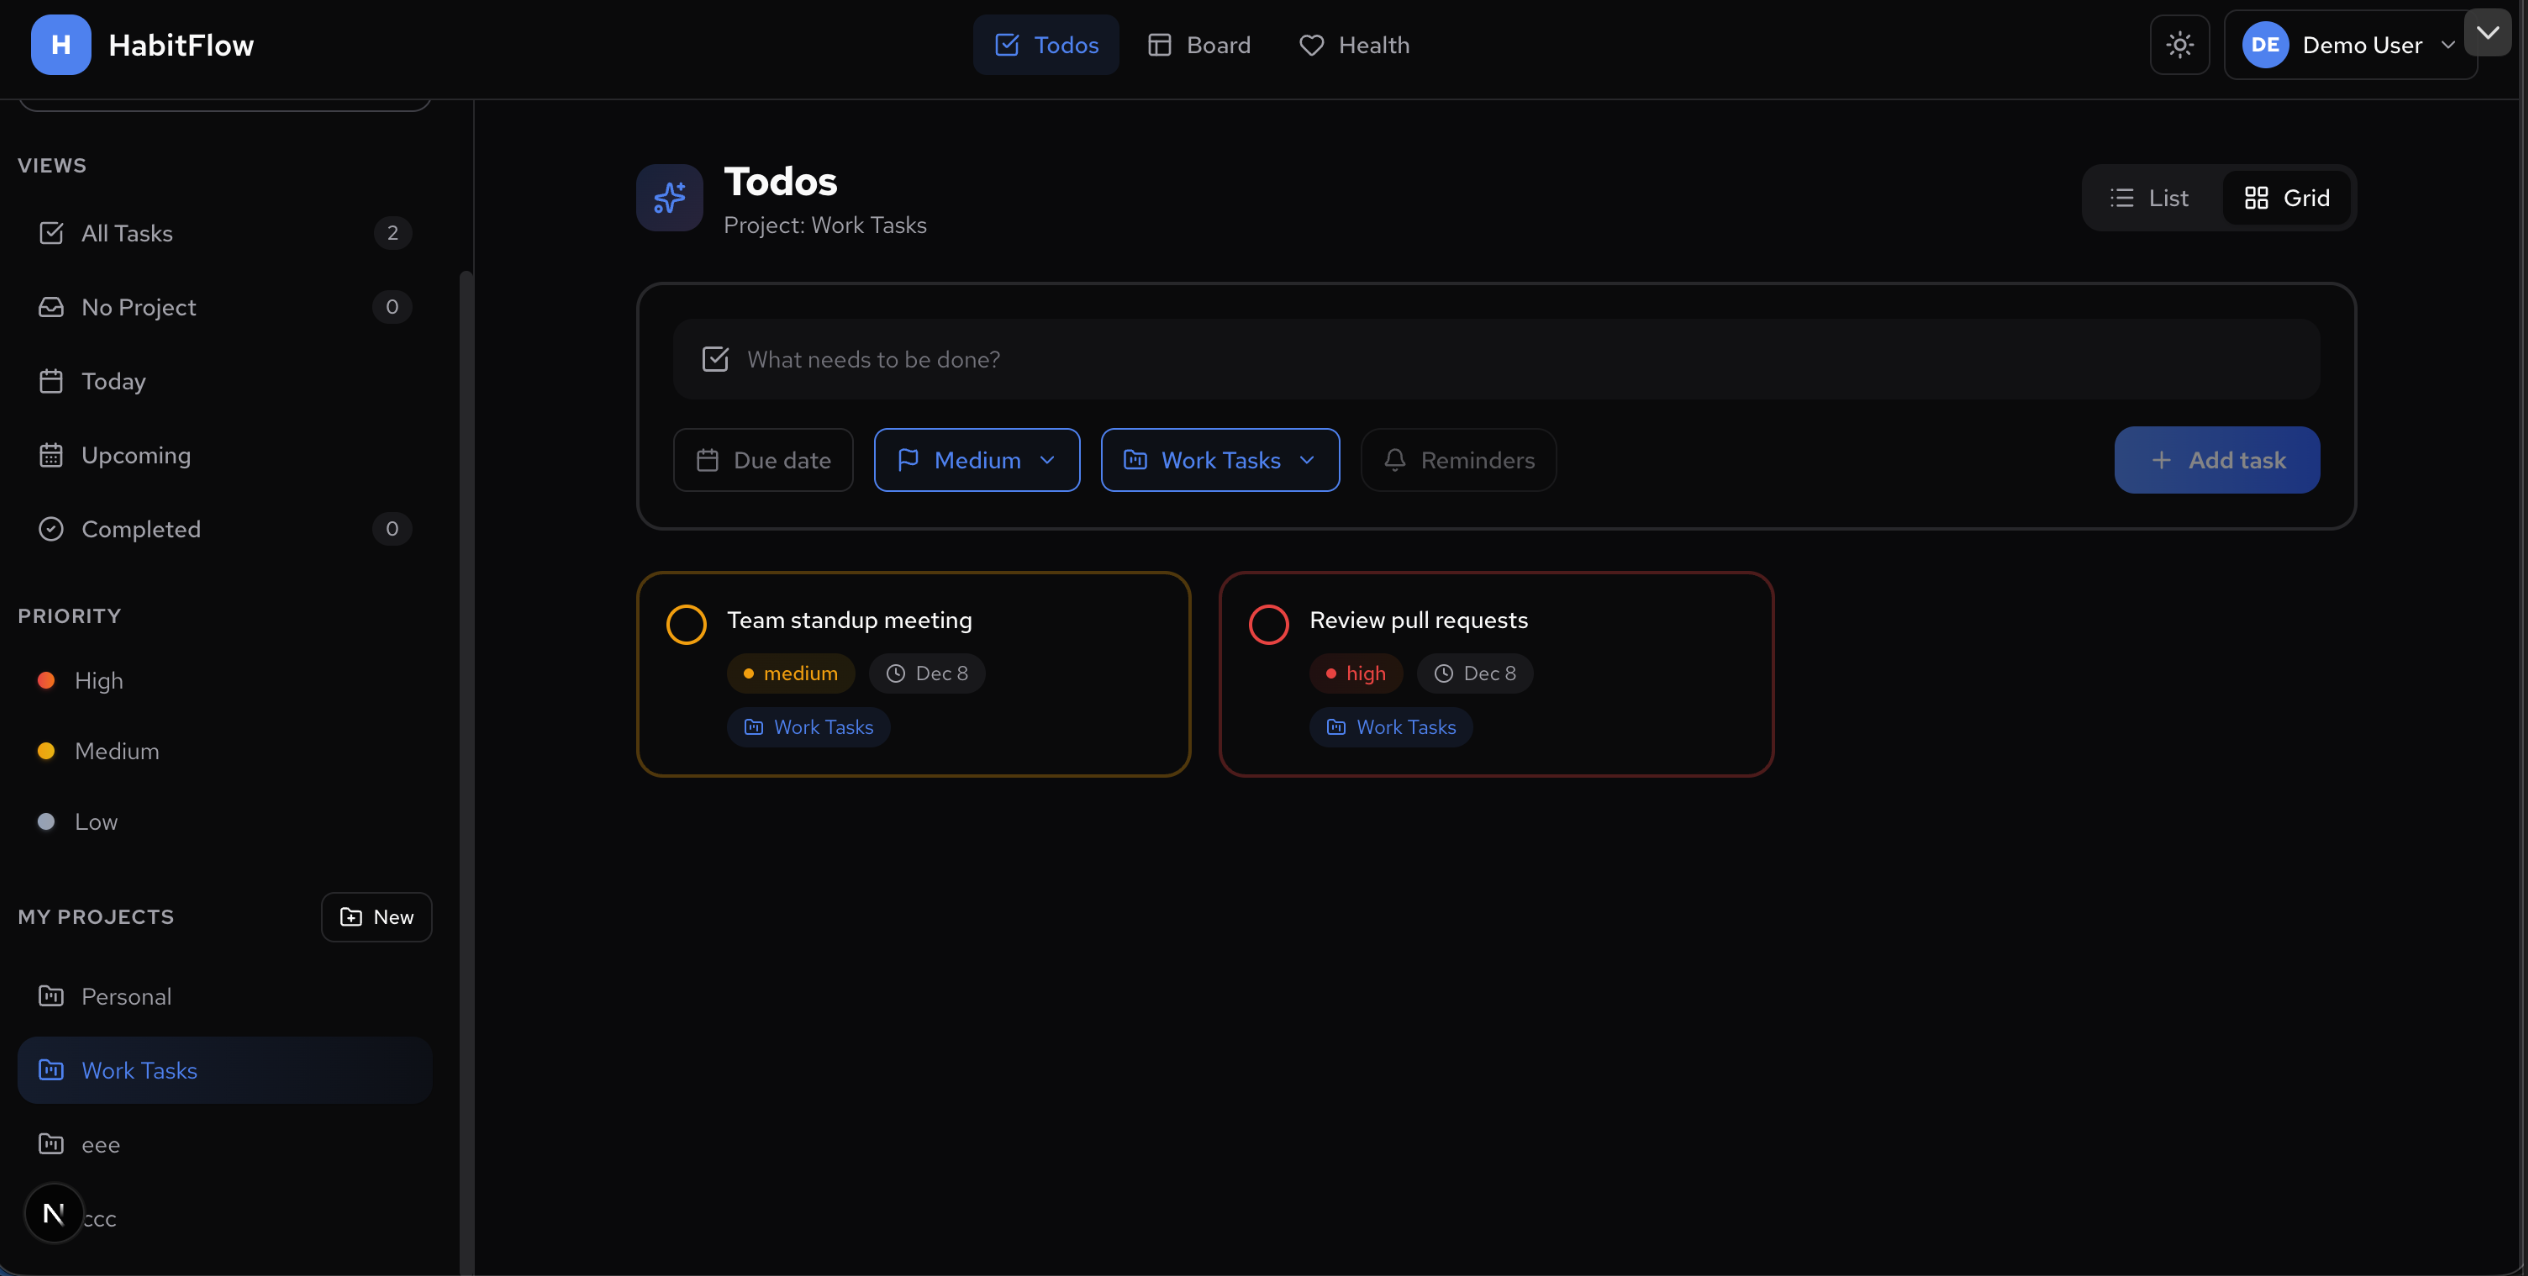
Task: Open the No Project inbox view
Action: click(138, 307)
